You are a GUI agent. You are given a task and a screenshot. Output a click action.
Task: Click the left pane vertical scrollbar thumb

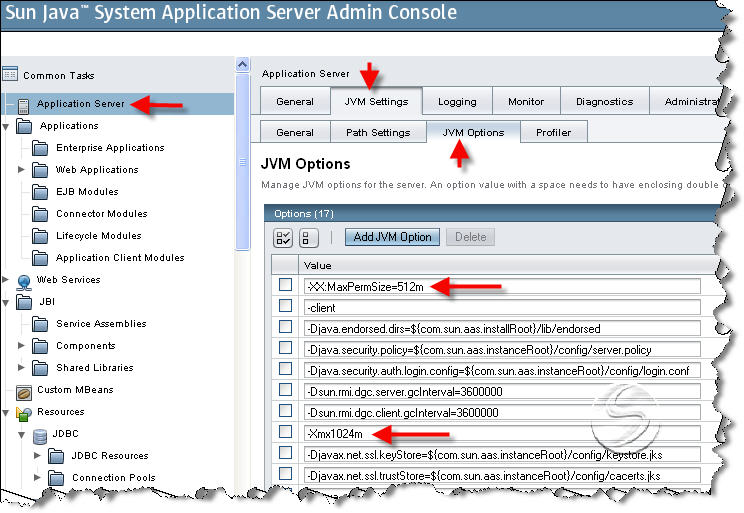click(x=242, y=161)
